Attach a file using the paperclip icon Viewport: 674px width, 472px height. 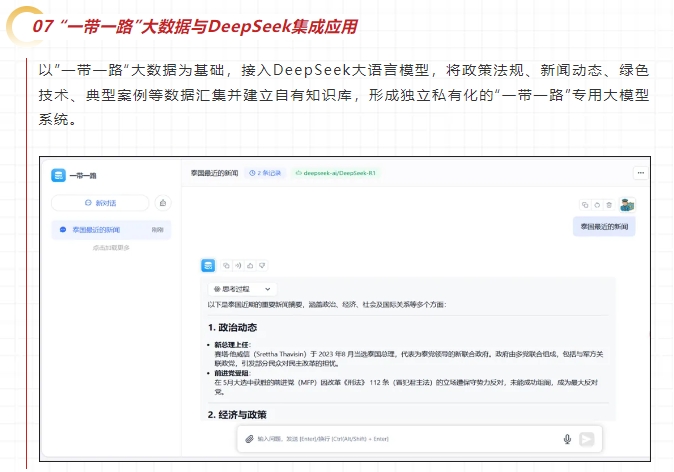249,439
